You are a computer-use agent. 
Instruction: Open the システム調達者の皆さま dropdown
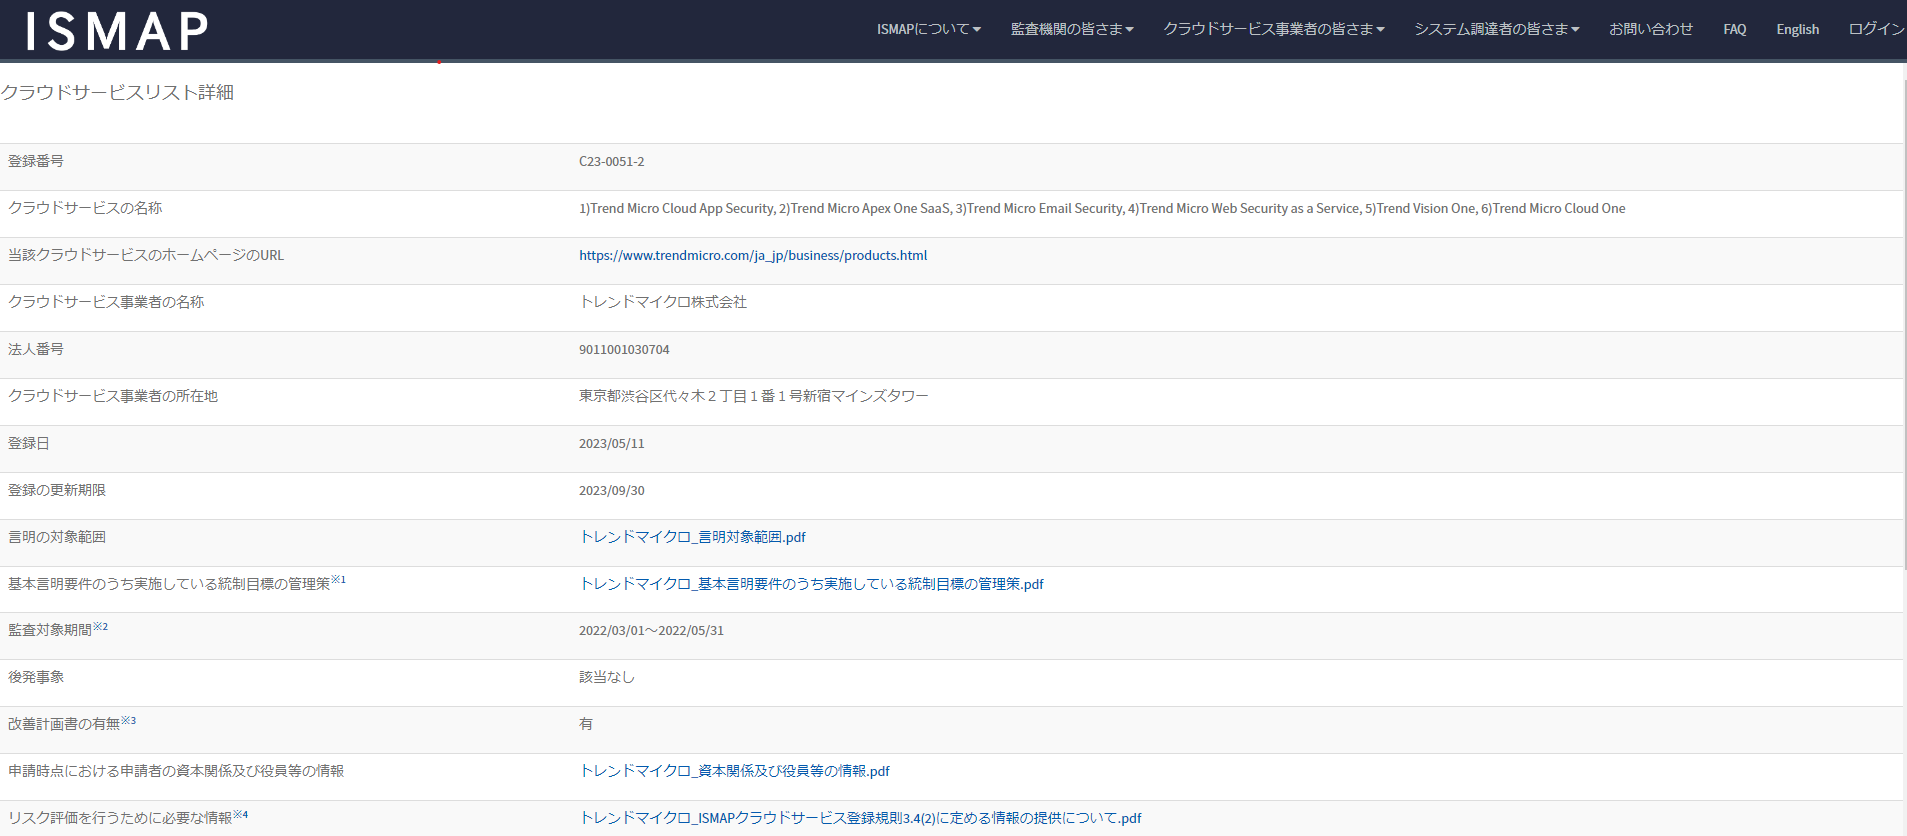pyautogui.click(x=1496, y=29)
